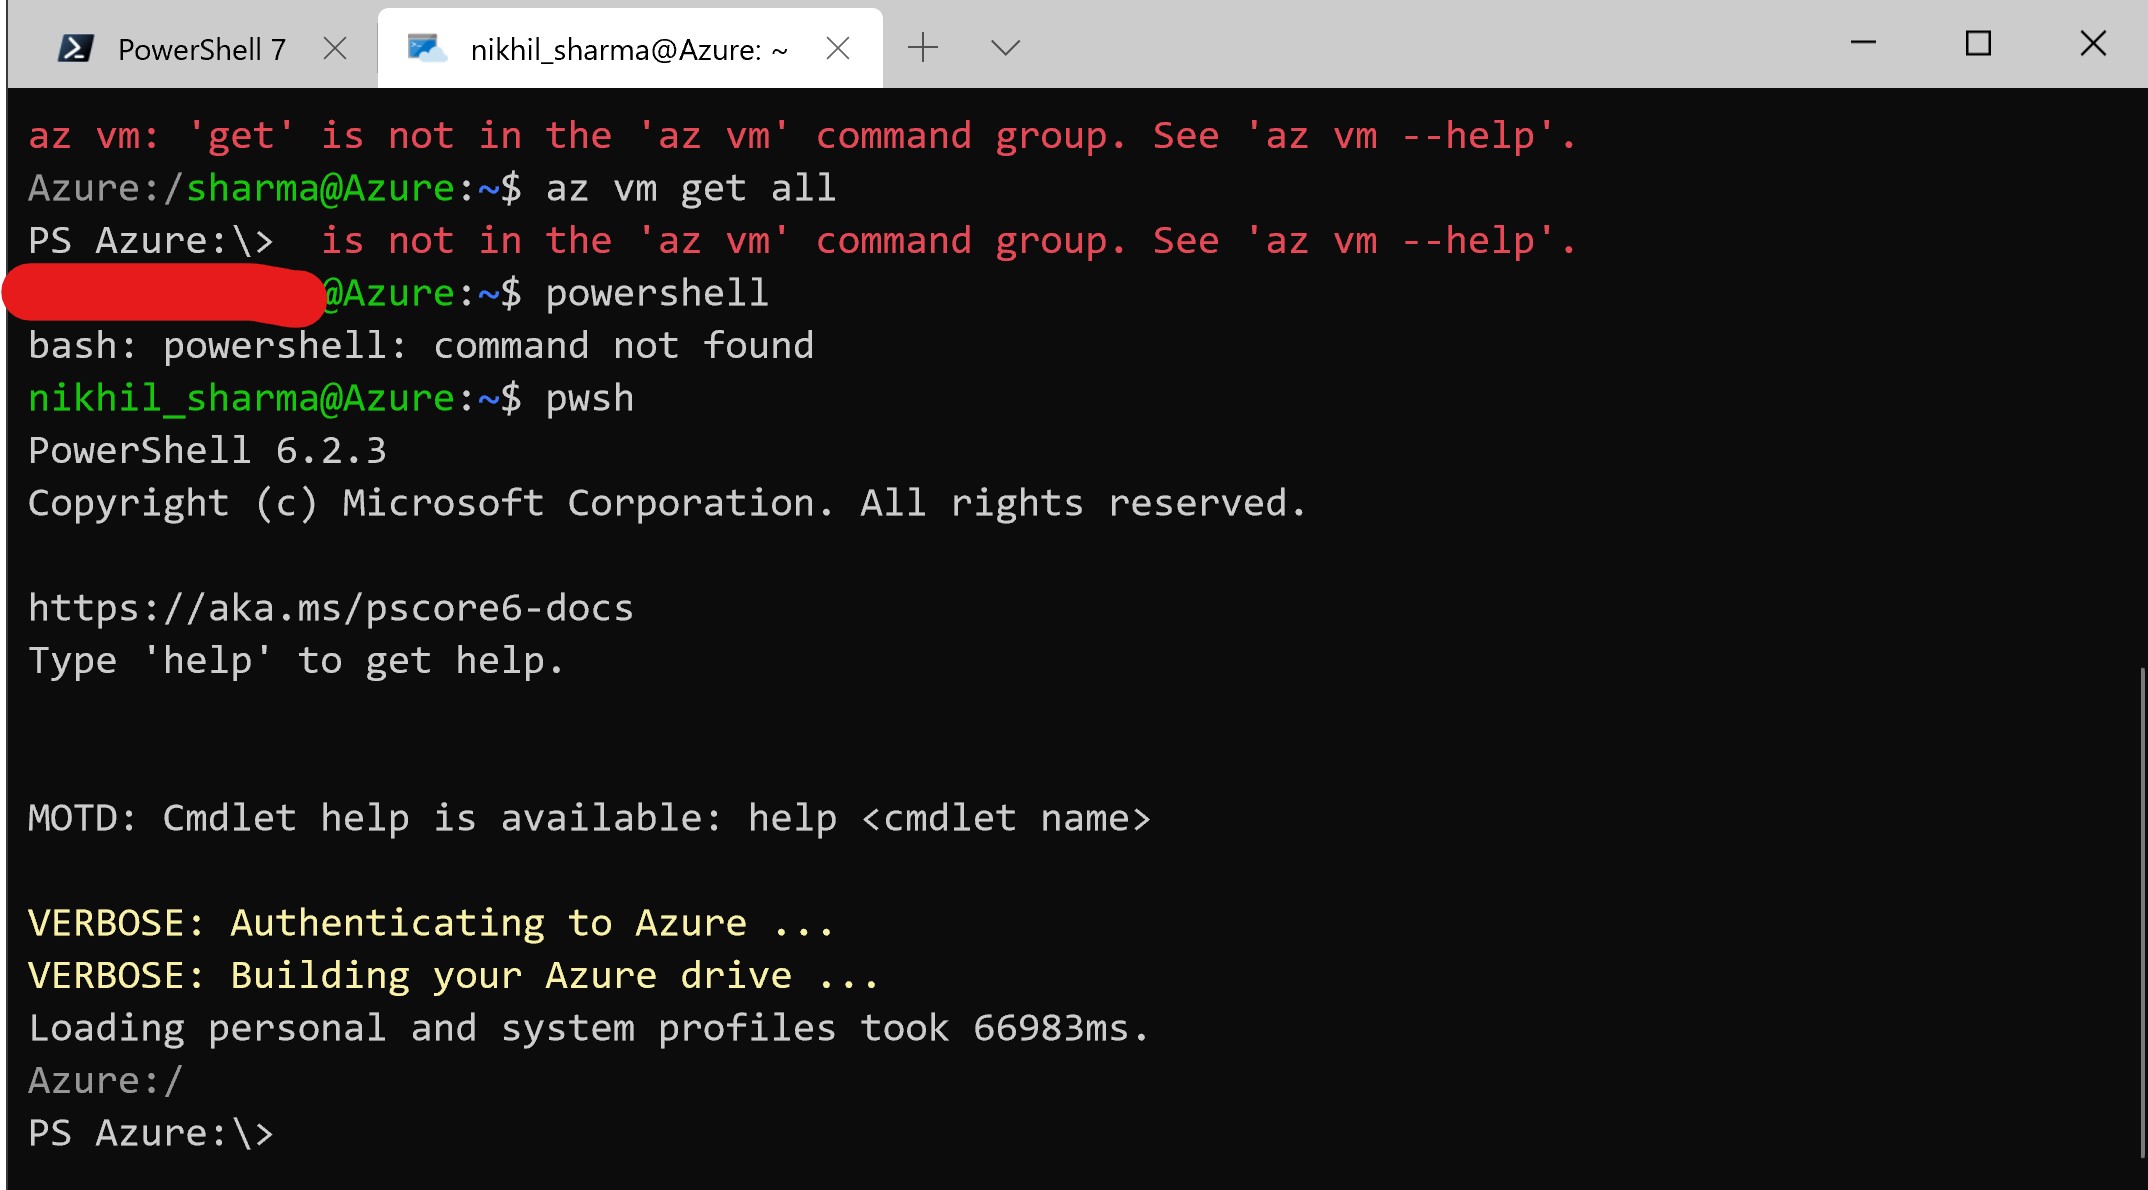The height and width of the screenshot is (1190, 2148).
Task: Click the yellow VERBOSE Authenticating to Azure line
Action: [x=430, y=922]
